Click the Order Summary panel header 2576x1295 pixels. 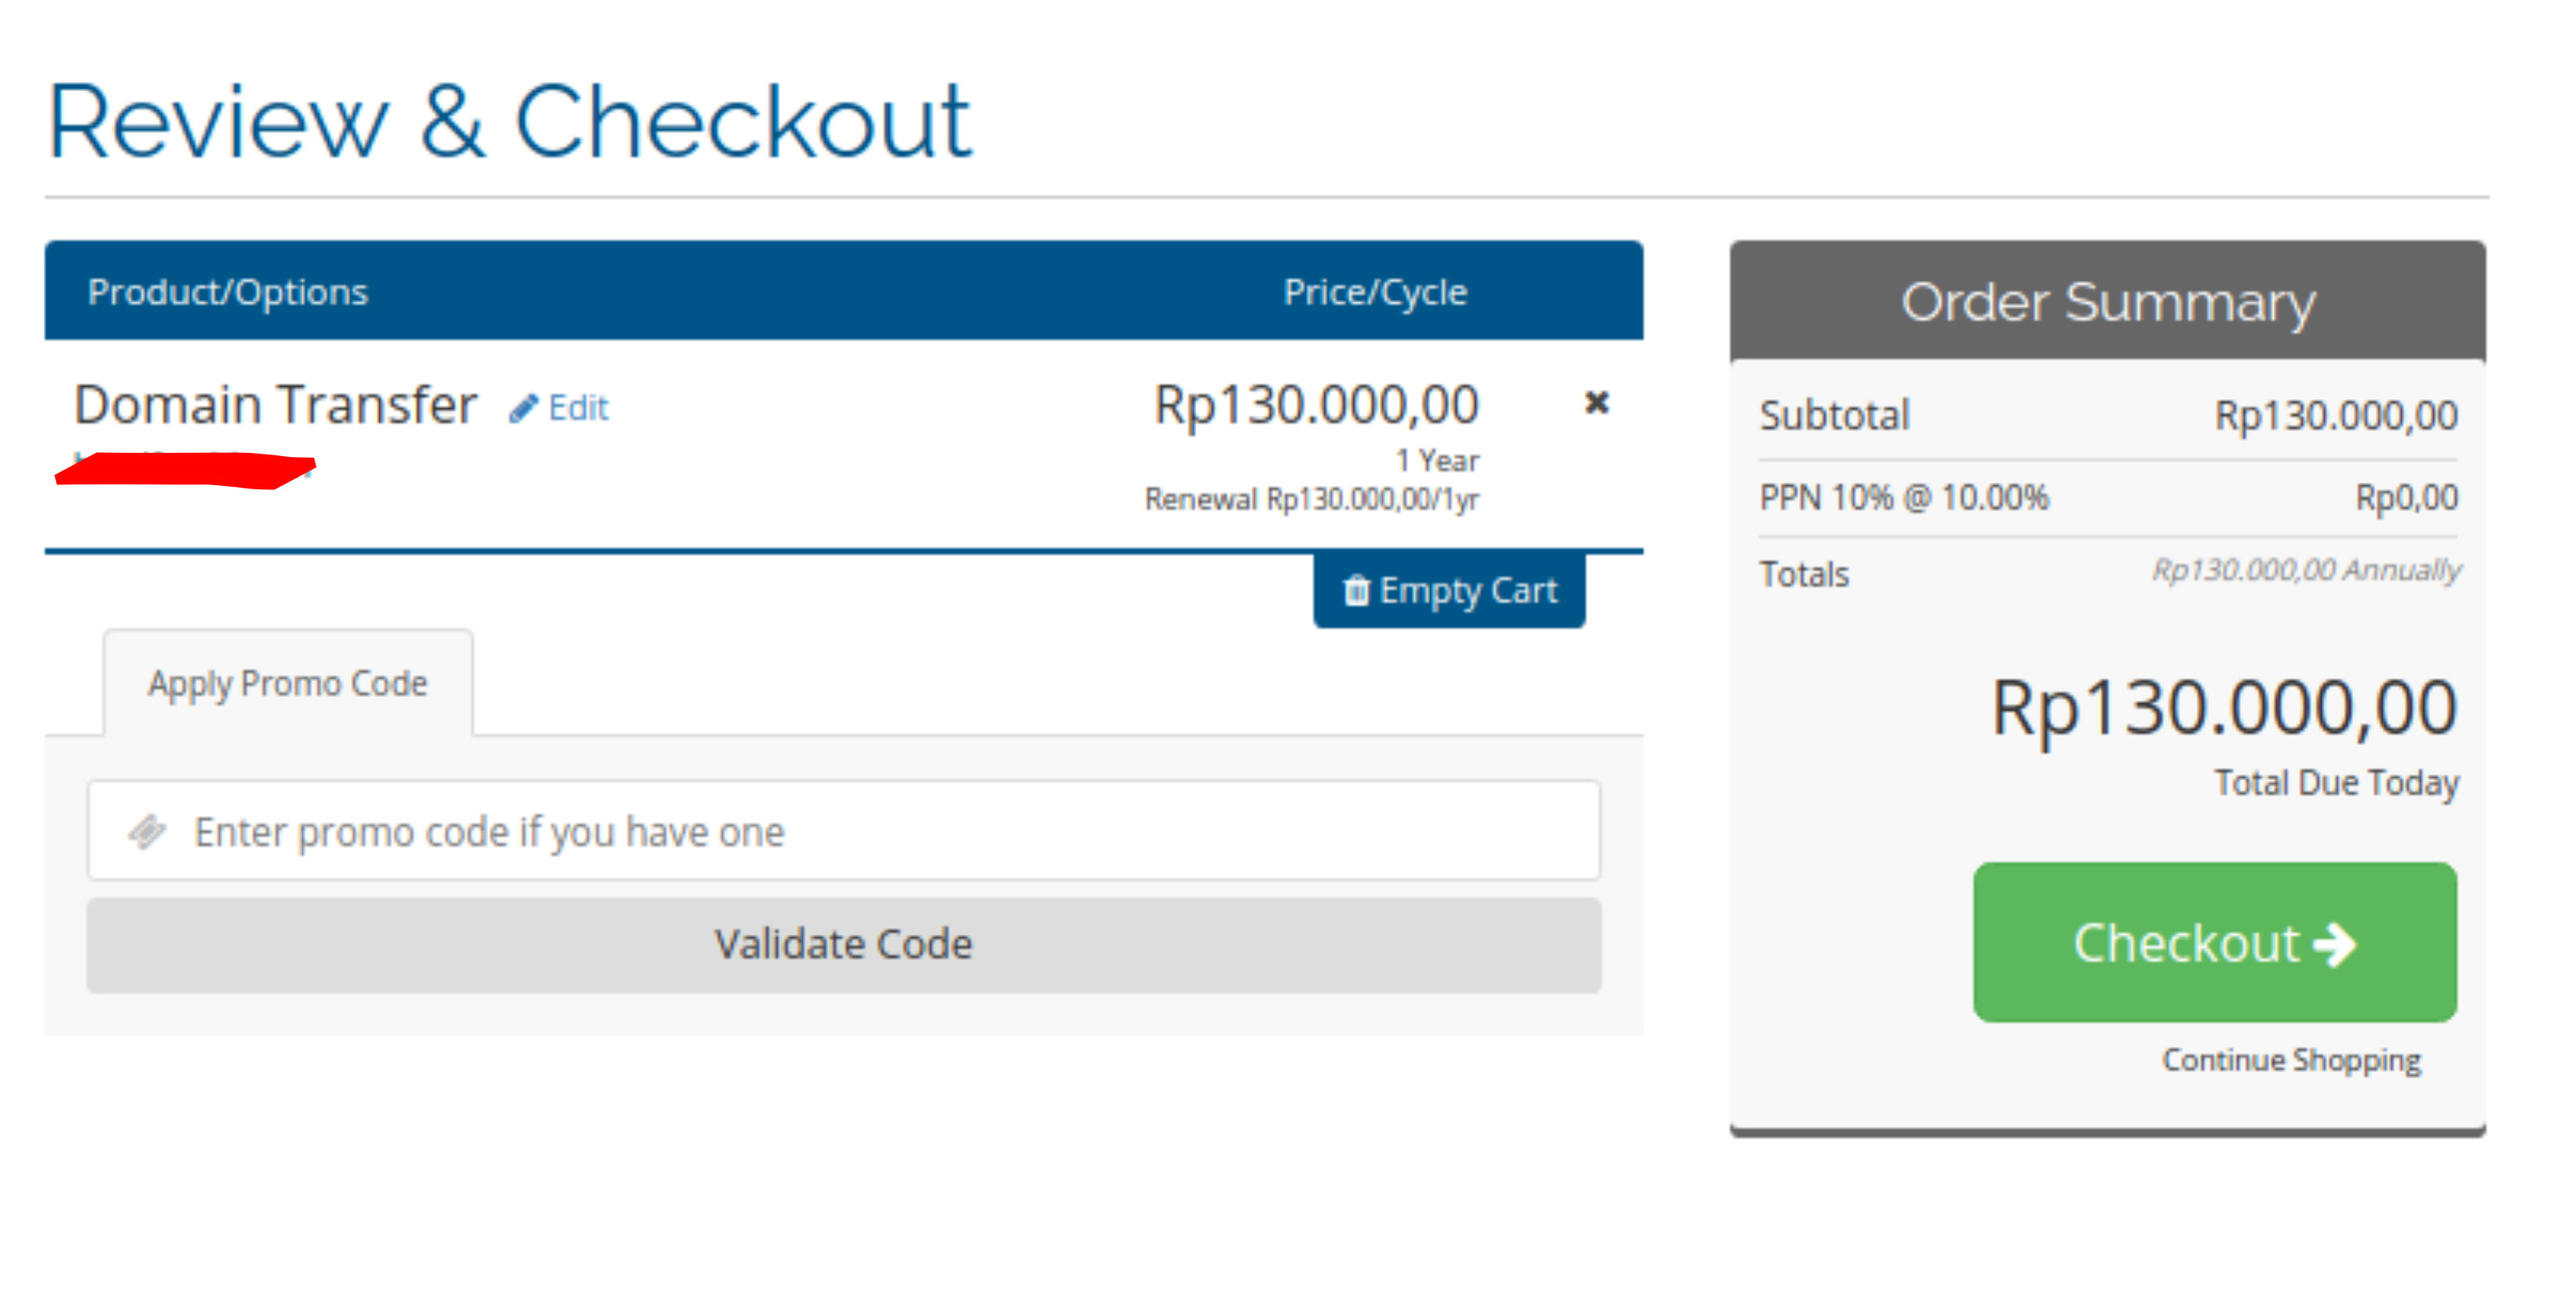pyautogui.click(x=2107, y=301)
